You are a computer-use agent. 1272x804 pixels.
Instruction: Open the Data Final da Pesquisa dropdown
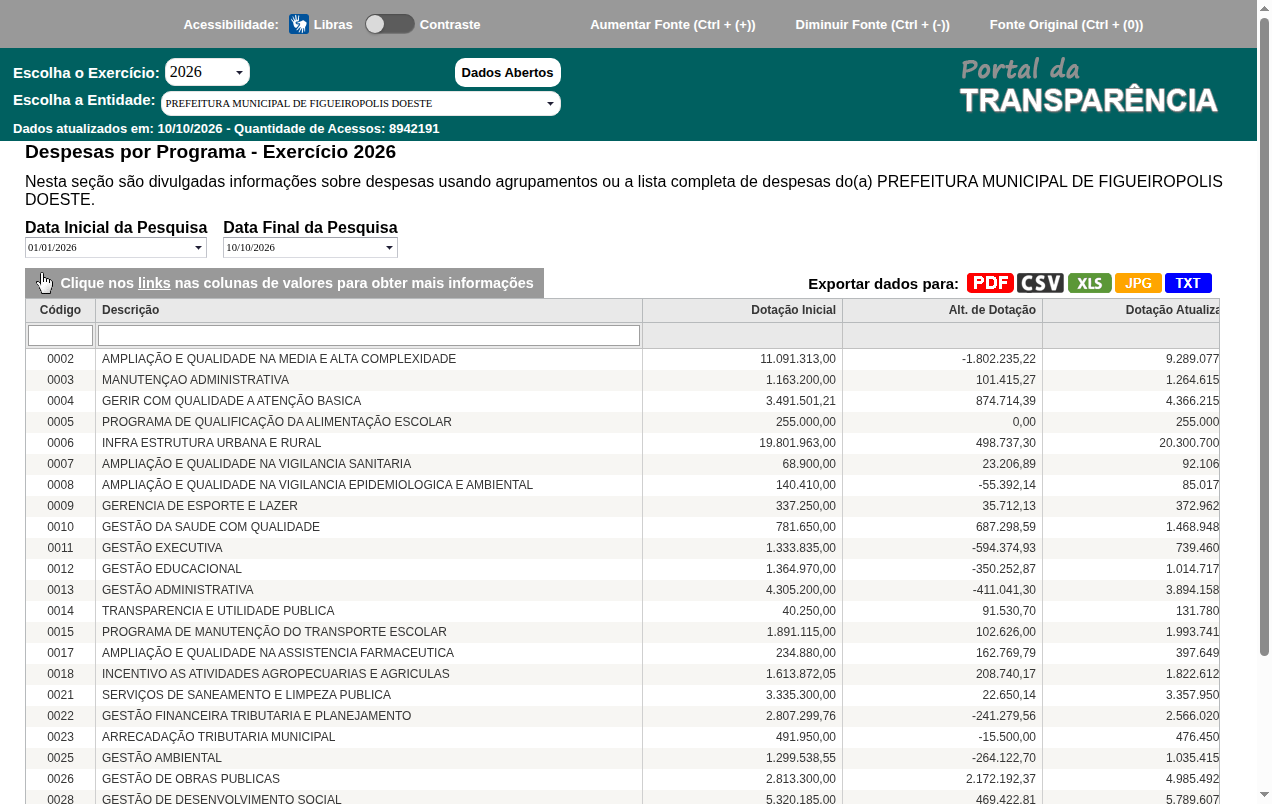[x=310, y=247]
